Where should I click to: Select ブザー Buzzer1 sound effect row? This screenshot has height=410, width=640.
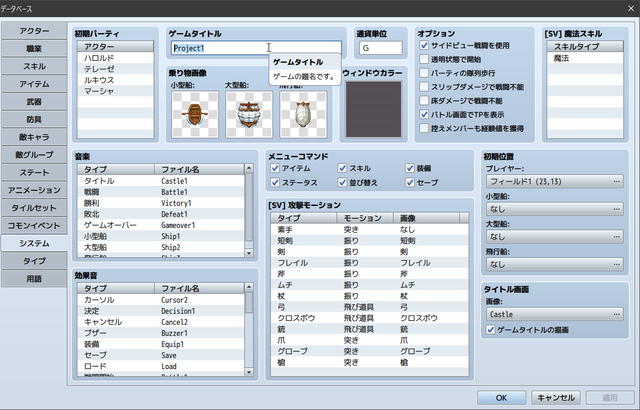pos(161,333)
